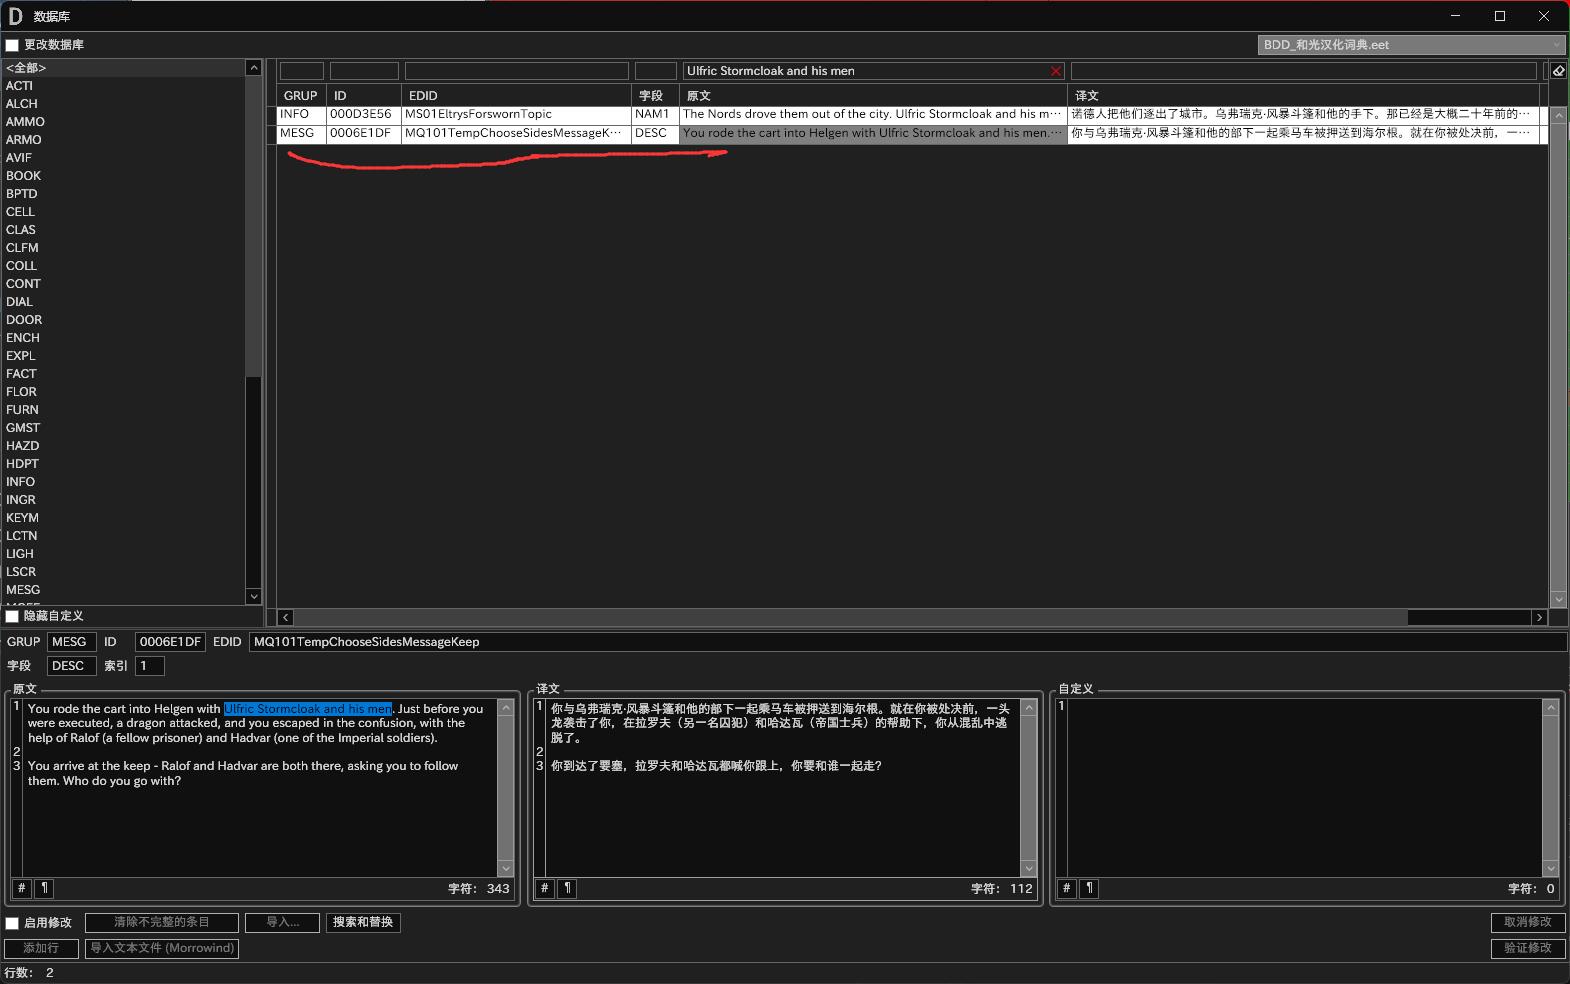Click the EDID column header
The height and width of the screenshot is (984, 1570).
(516, 96)
